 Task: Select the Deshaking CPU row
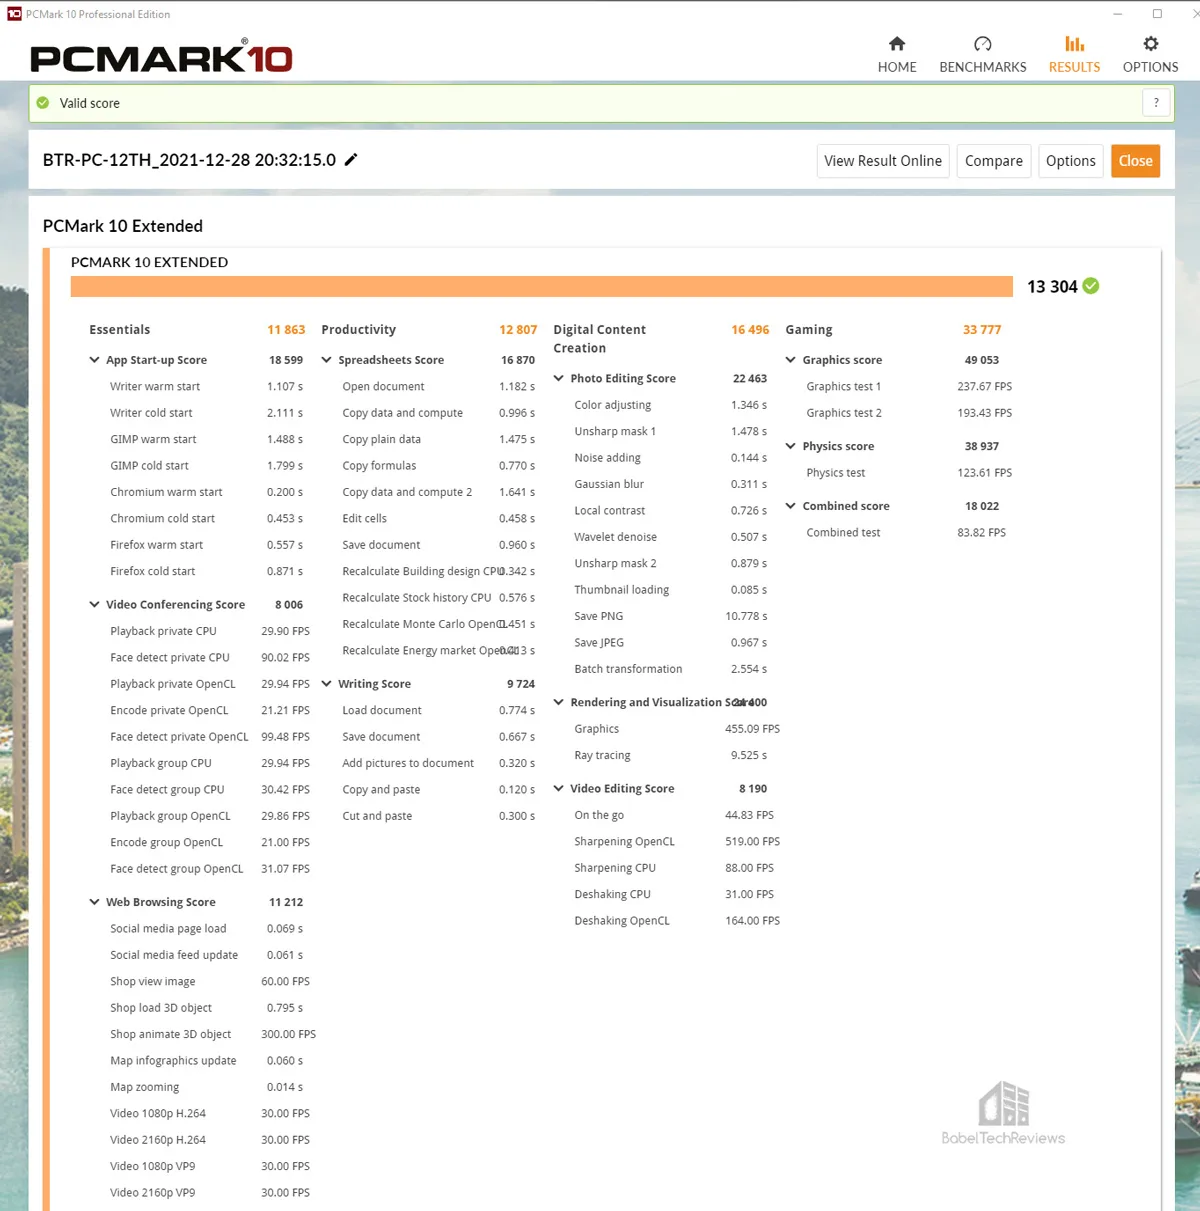pyautogui.click(x=673, y=894)
